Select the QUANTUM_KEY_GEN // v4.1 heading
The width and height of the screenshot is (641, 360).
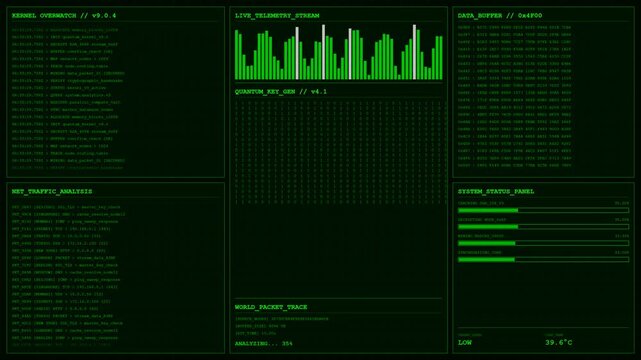[280, 92]
